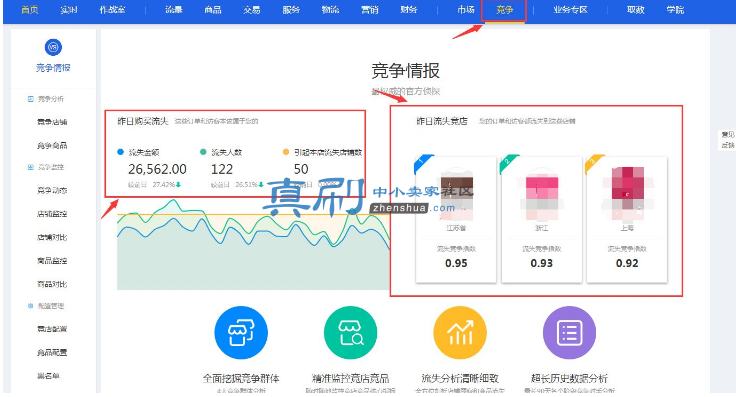Switch to the 交易 navigation tab

point(252,10)
